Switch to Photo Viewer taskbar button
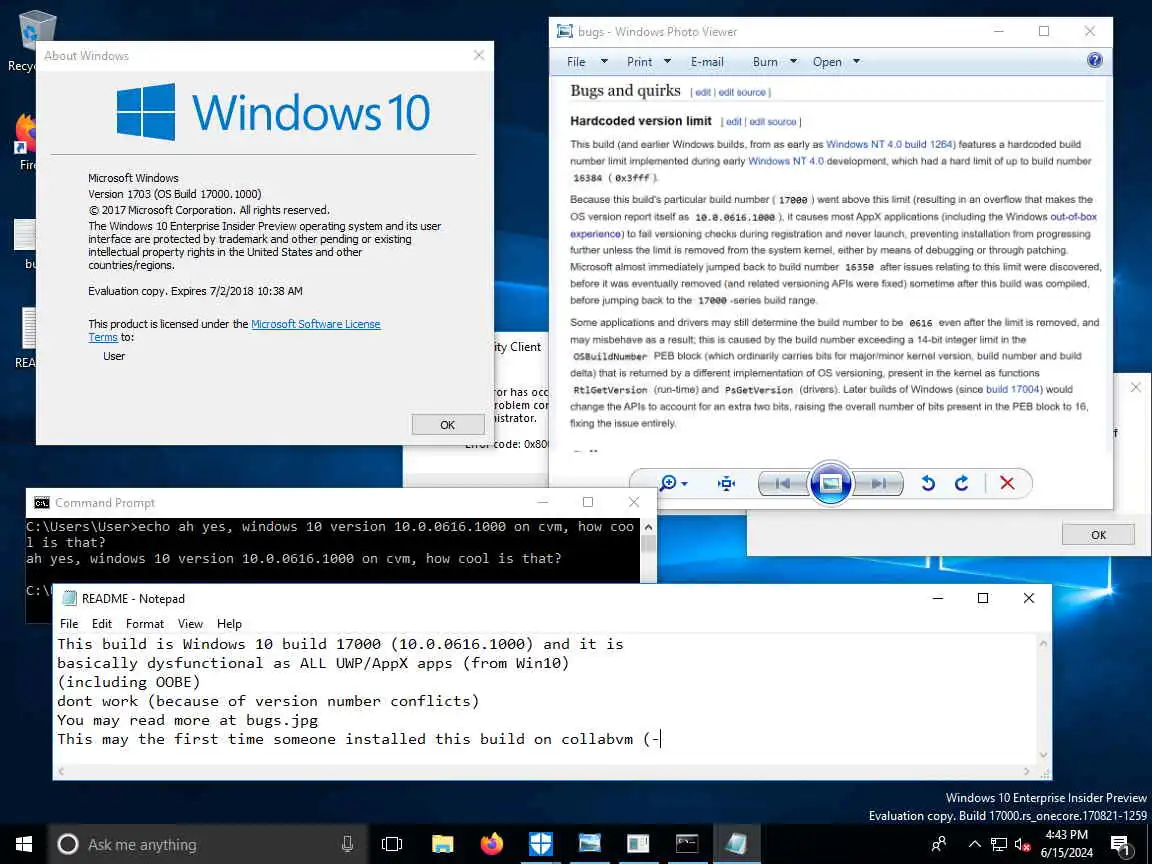The width and height of the screenshot is (1152, 864). pos(589,844)
